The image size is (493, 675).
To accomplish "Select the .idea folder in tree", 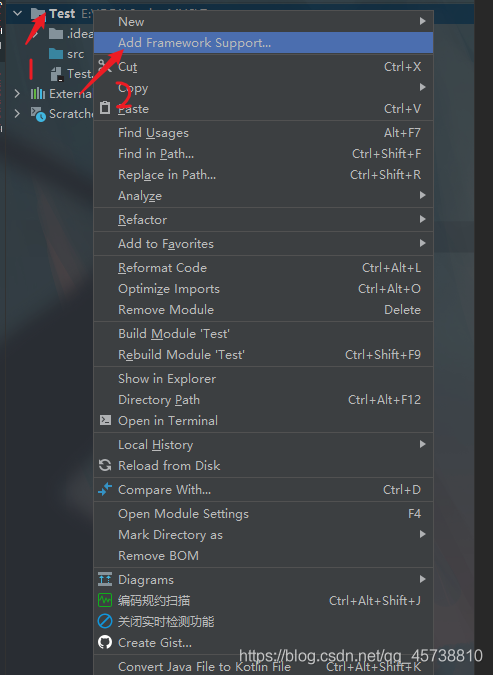I will coord(71,34).
